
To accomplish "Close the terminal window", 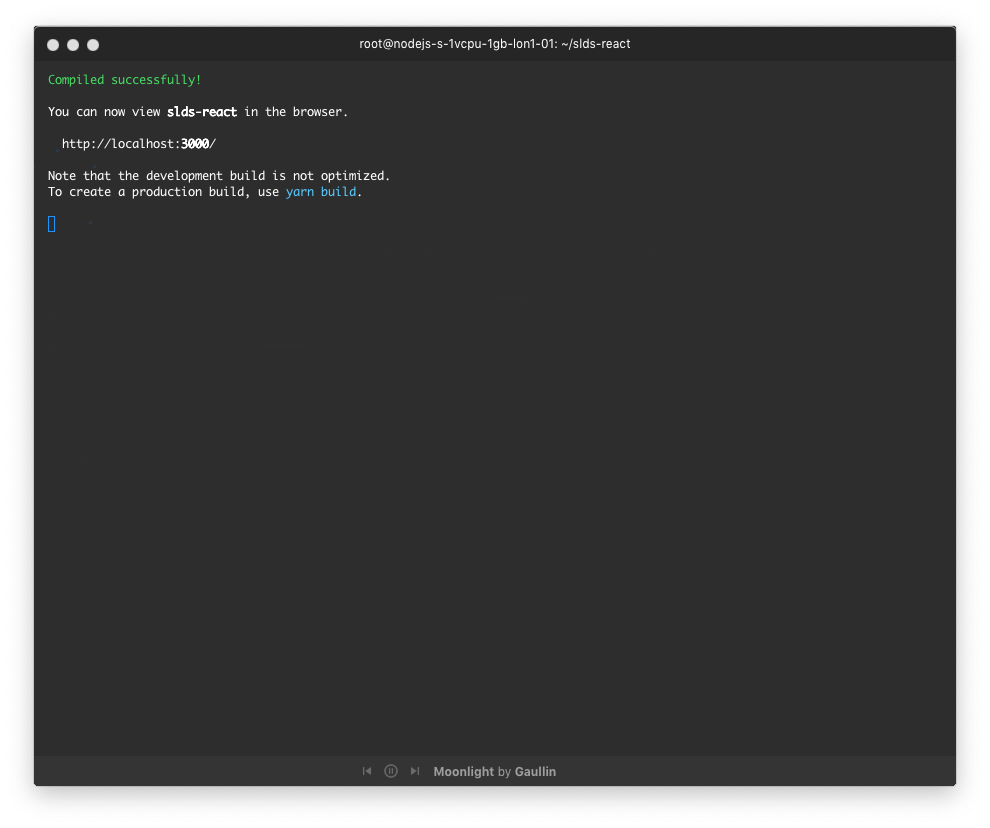I will 53,45.
